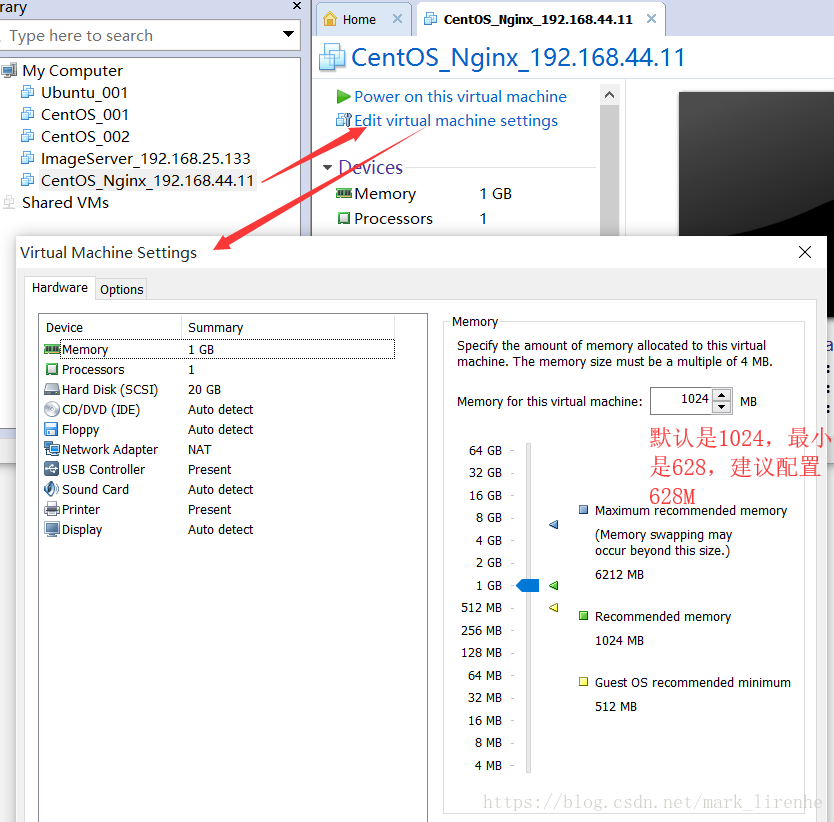Select the Hard Disk 20 GB summary cell
This screenshot has height=822, width=834.
[204, 389]
